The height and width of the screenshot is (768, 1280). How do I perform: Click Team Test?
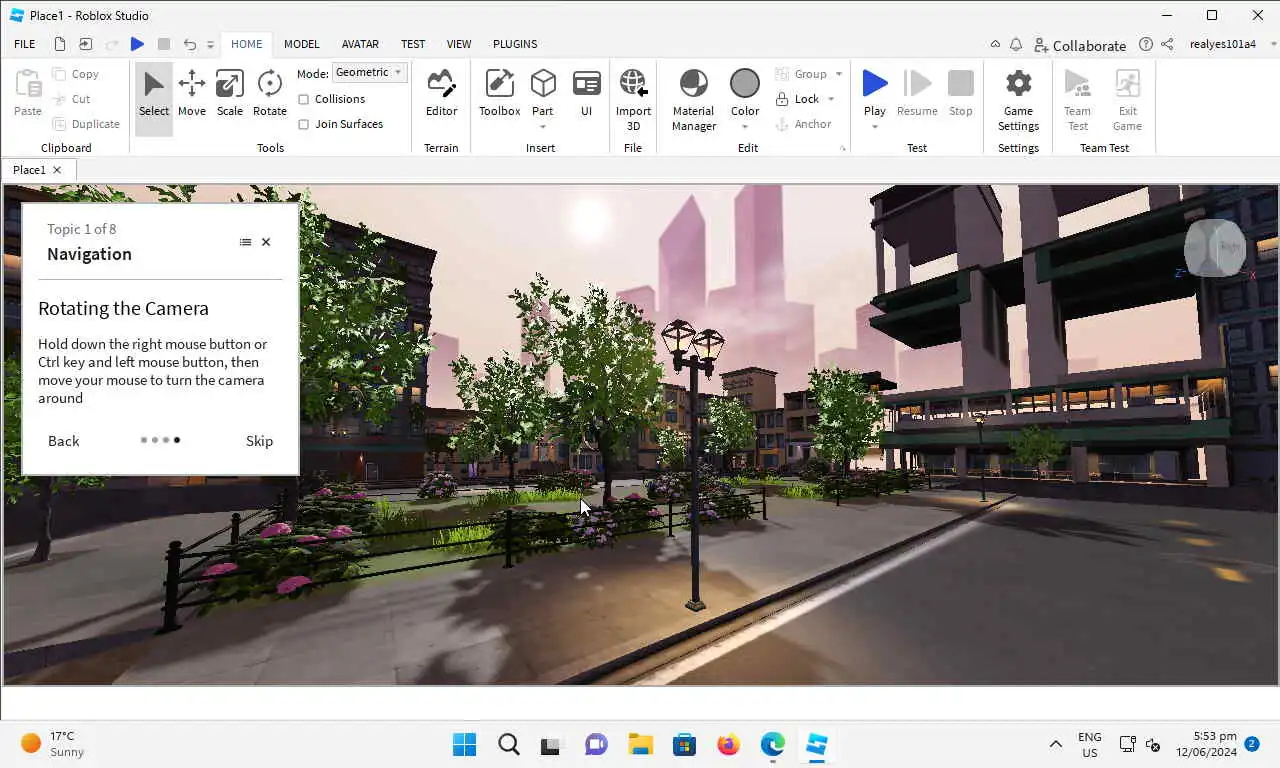coord(1077,100)
